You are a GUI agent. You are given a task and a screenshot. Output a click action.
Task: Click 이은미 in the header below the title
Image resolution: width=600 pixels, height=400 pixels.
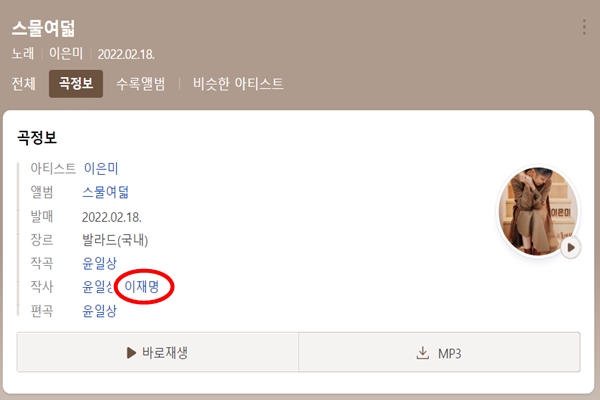(66, 54)
